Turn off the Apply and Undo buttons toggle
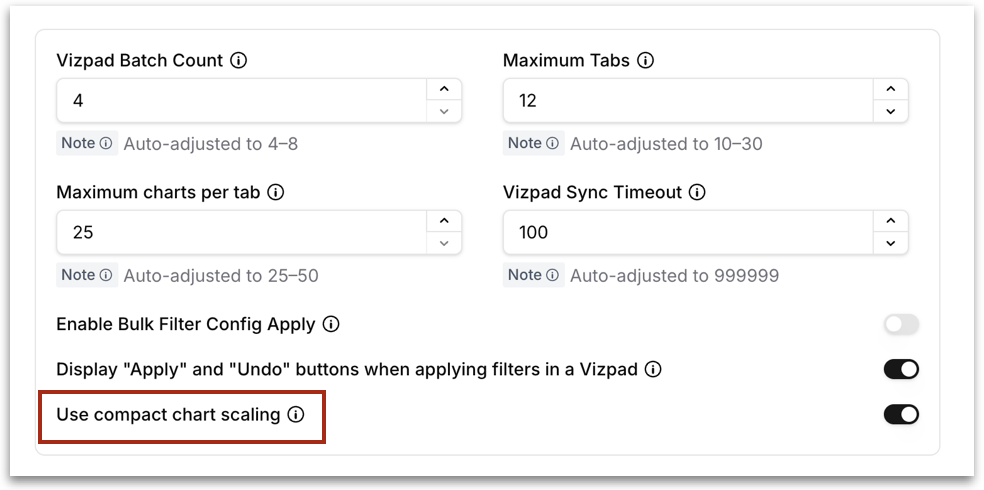This screenshot has width=984, height=490. pyautogui.click(x=901, y=370)
